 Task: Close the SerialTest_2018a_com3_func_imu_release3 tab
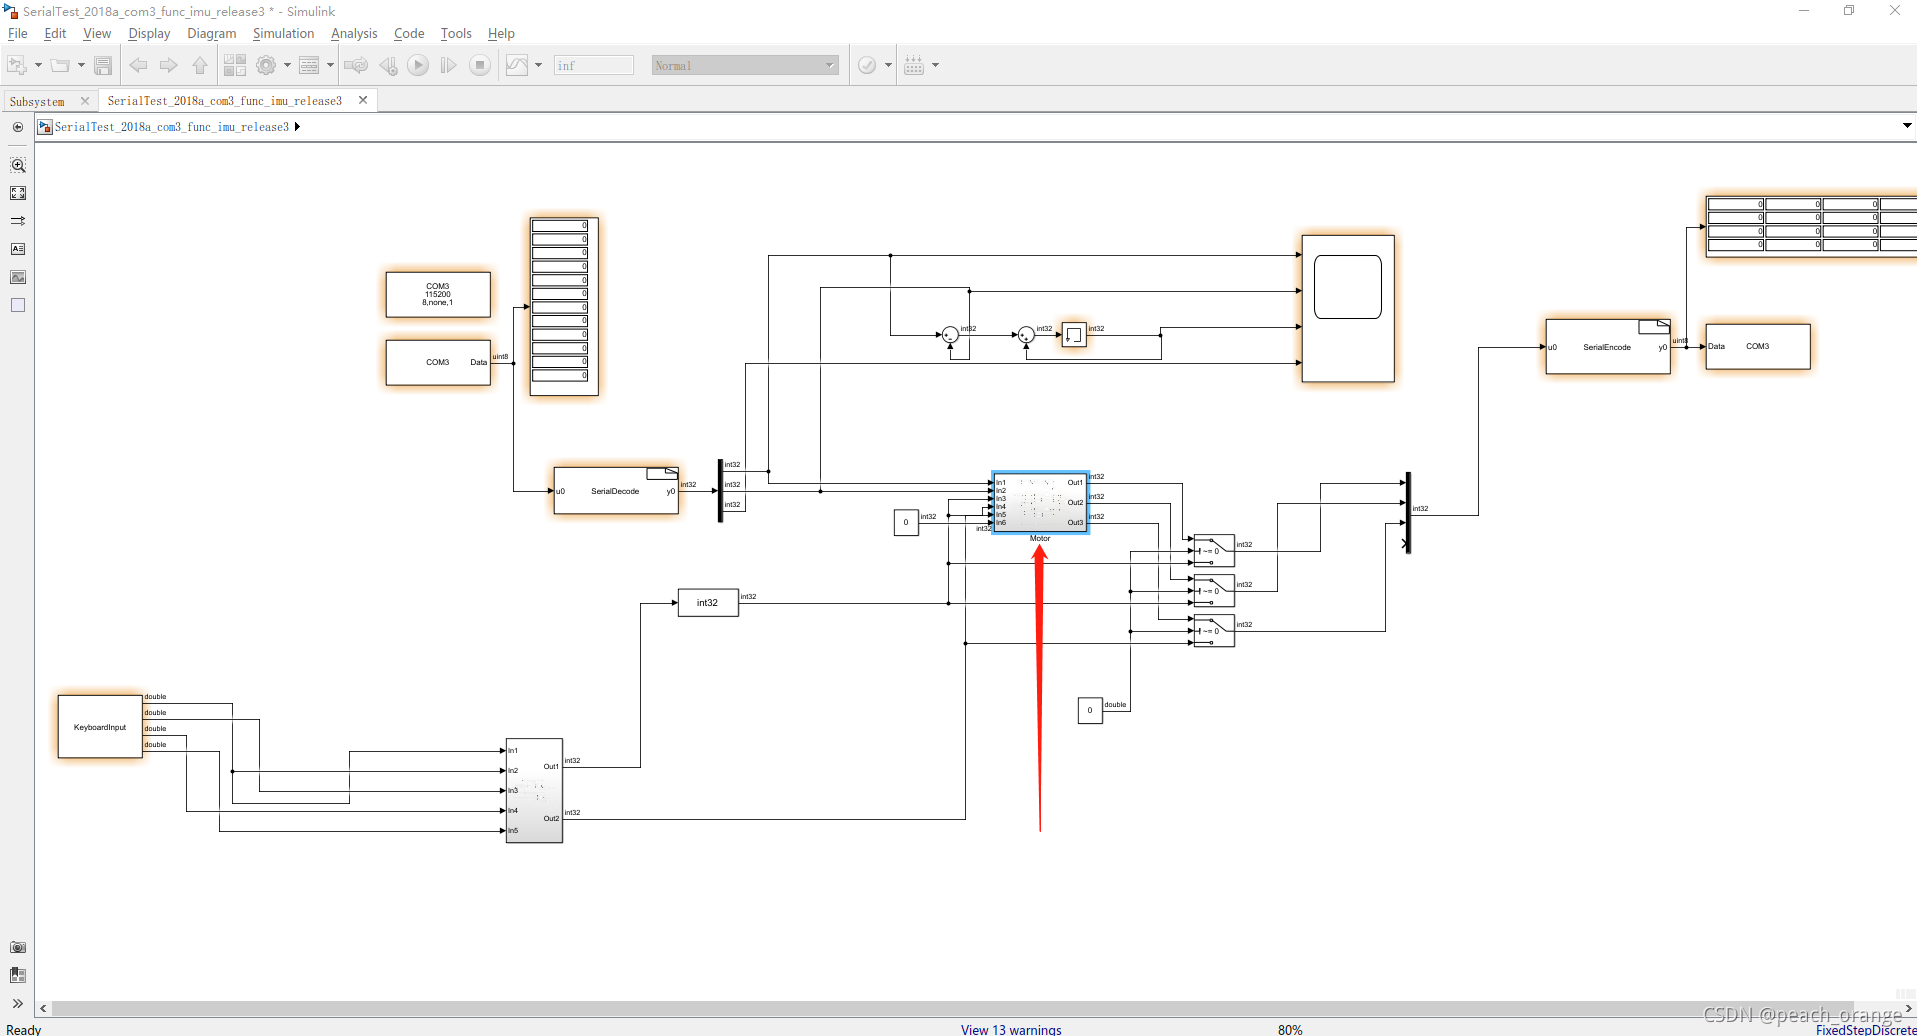point(363,100)
